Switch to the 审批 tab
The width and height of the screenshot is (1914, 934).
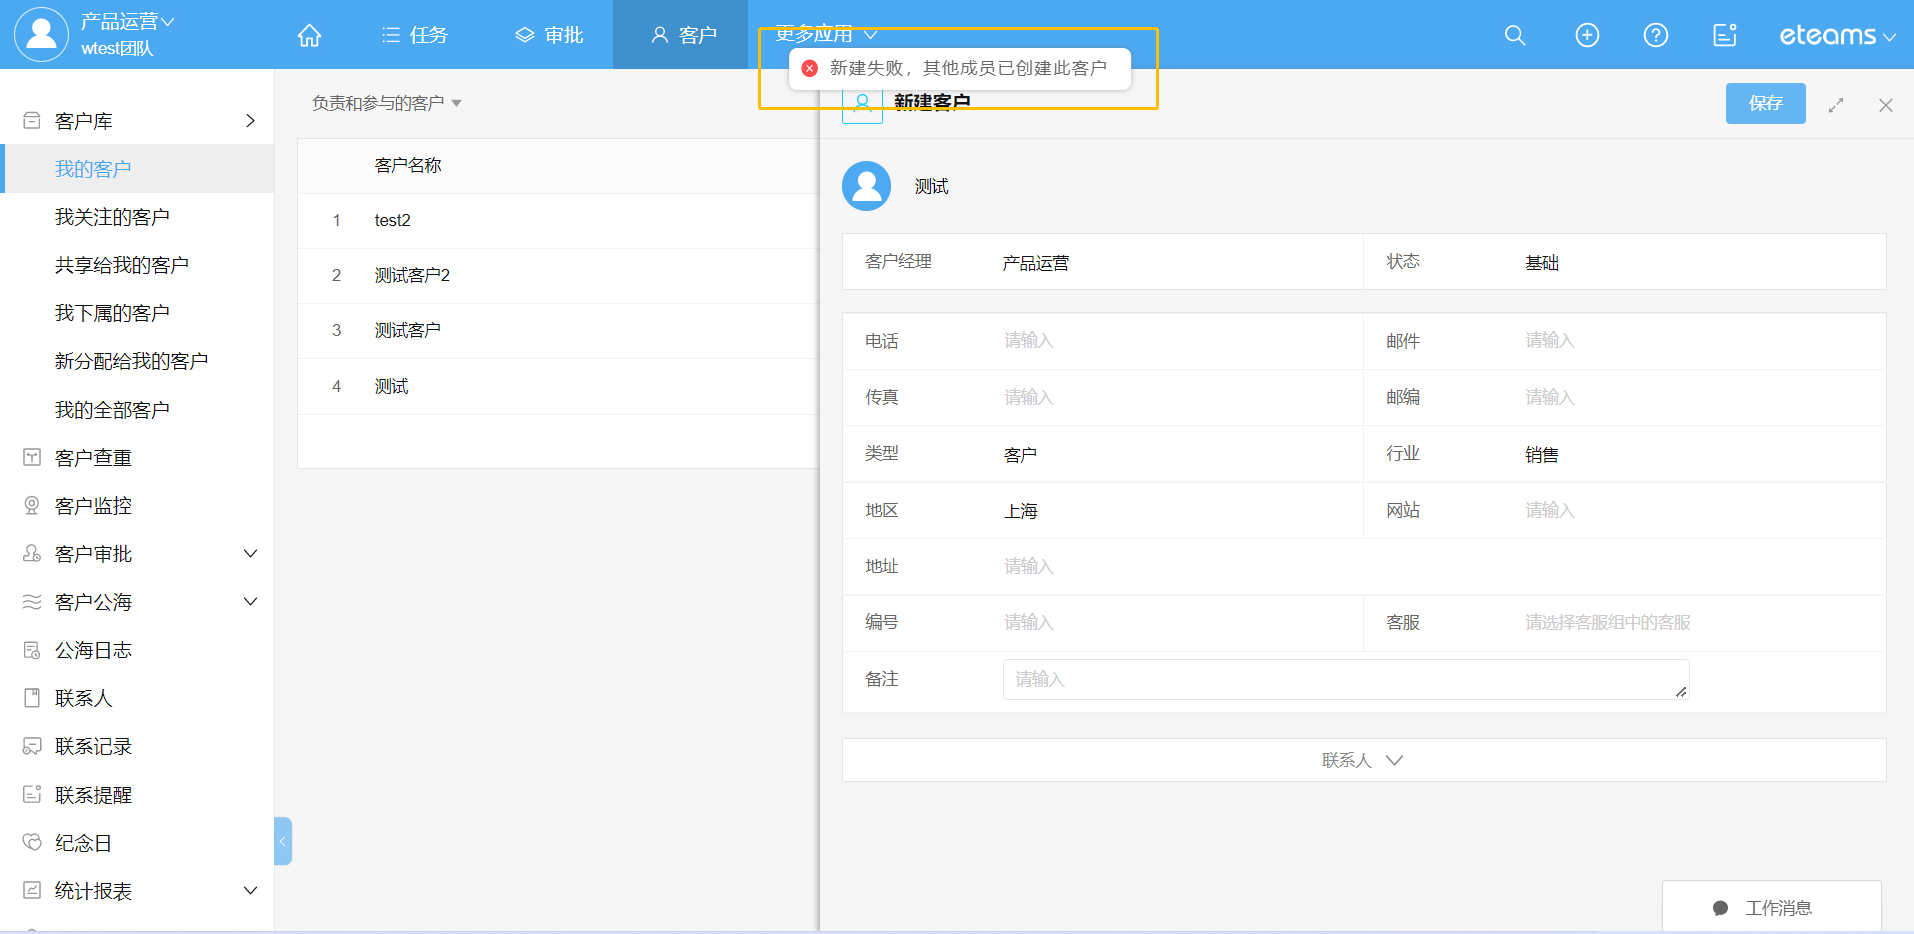[x=549, y=36]
